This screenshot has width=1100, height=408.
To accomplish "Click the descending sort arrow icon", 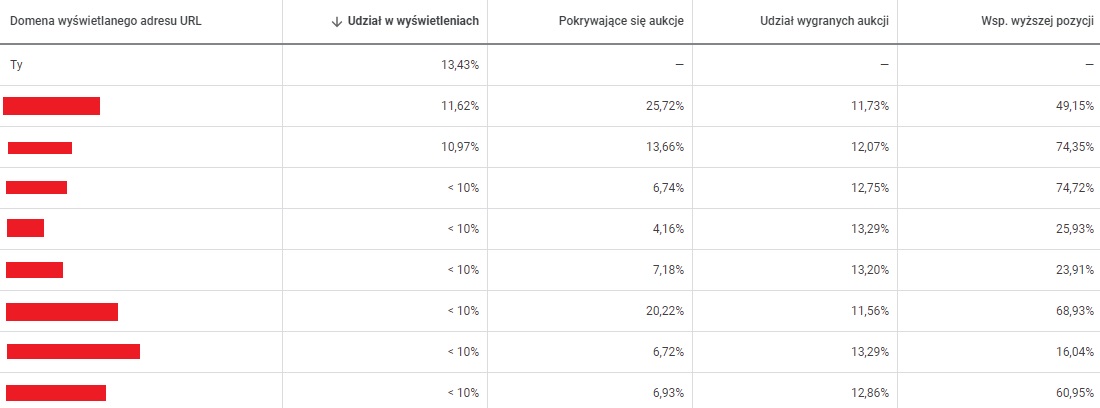I will (337, 22).
